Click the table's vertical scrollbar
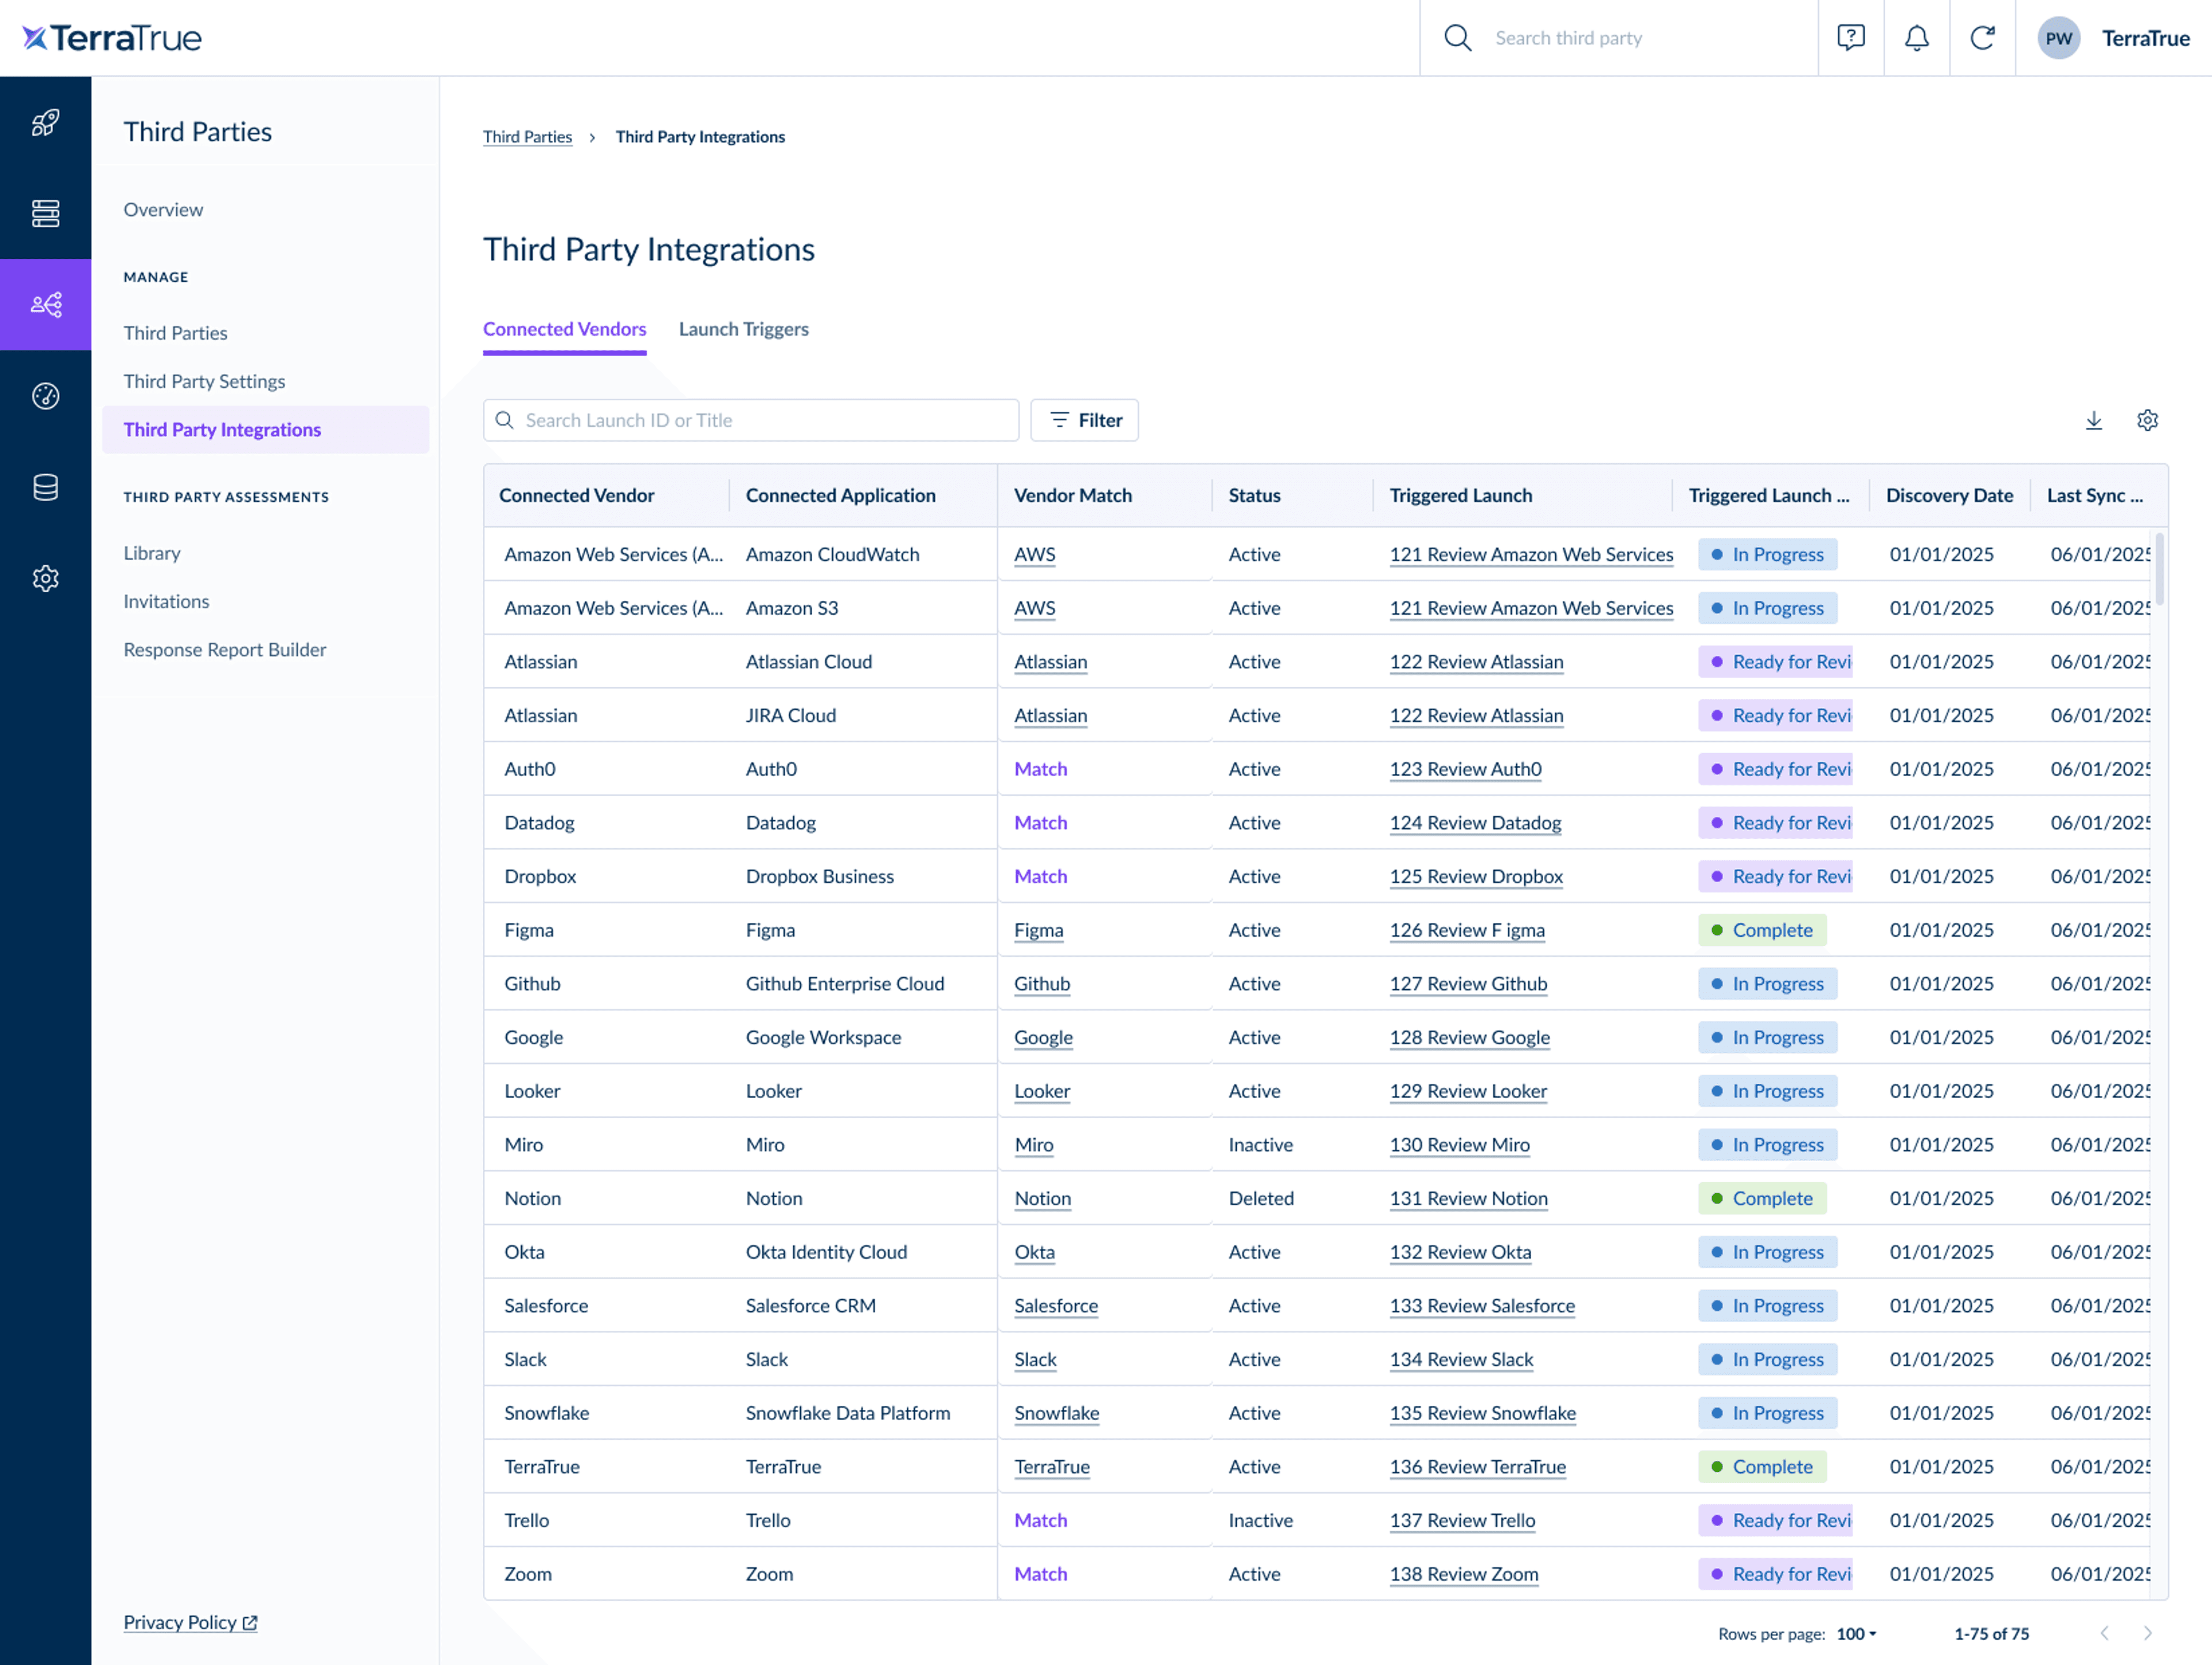The image size is (2212, 1665). coord(2159,568)
